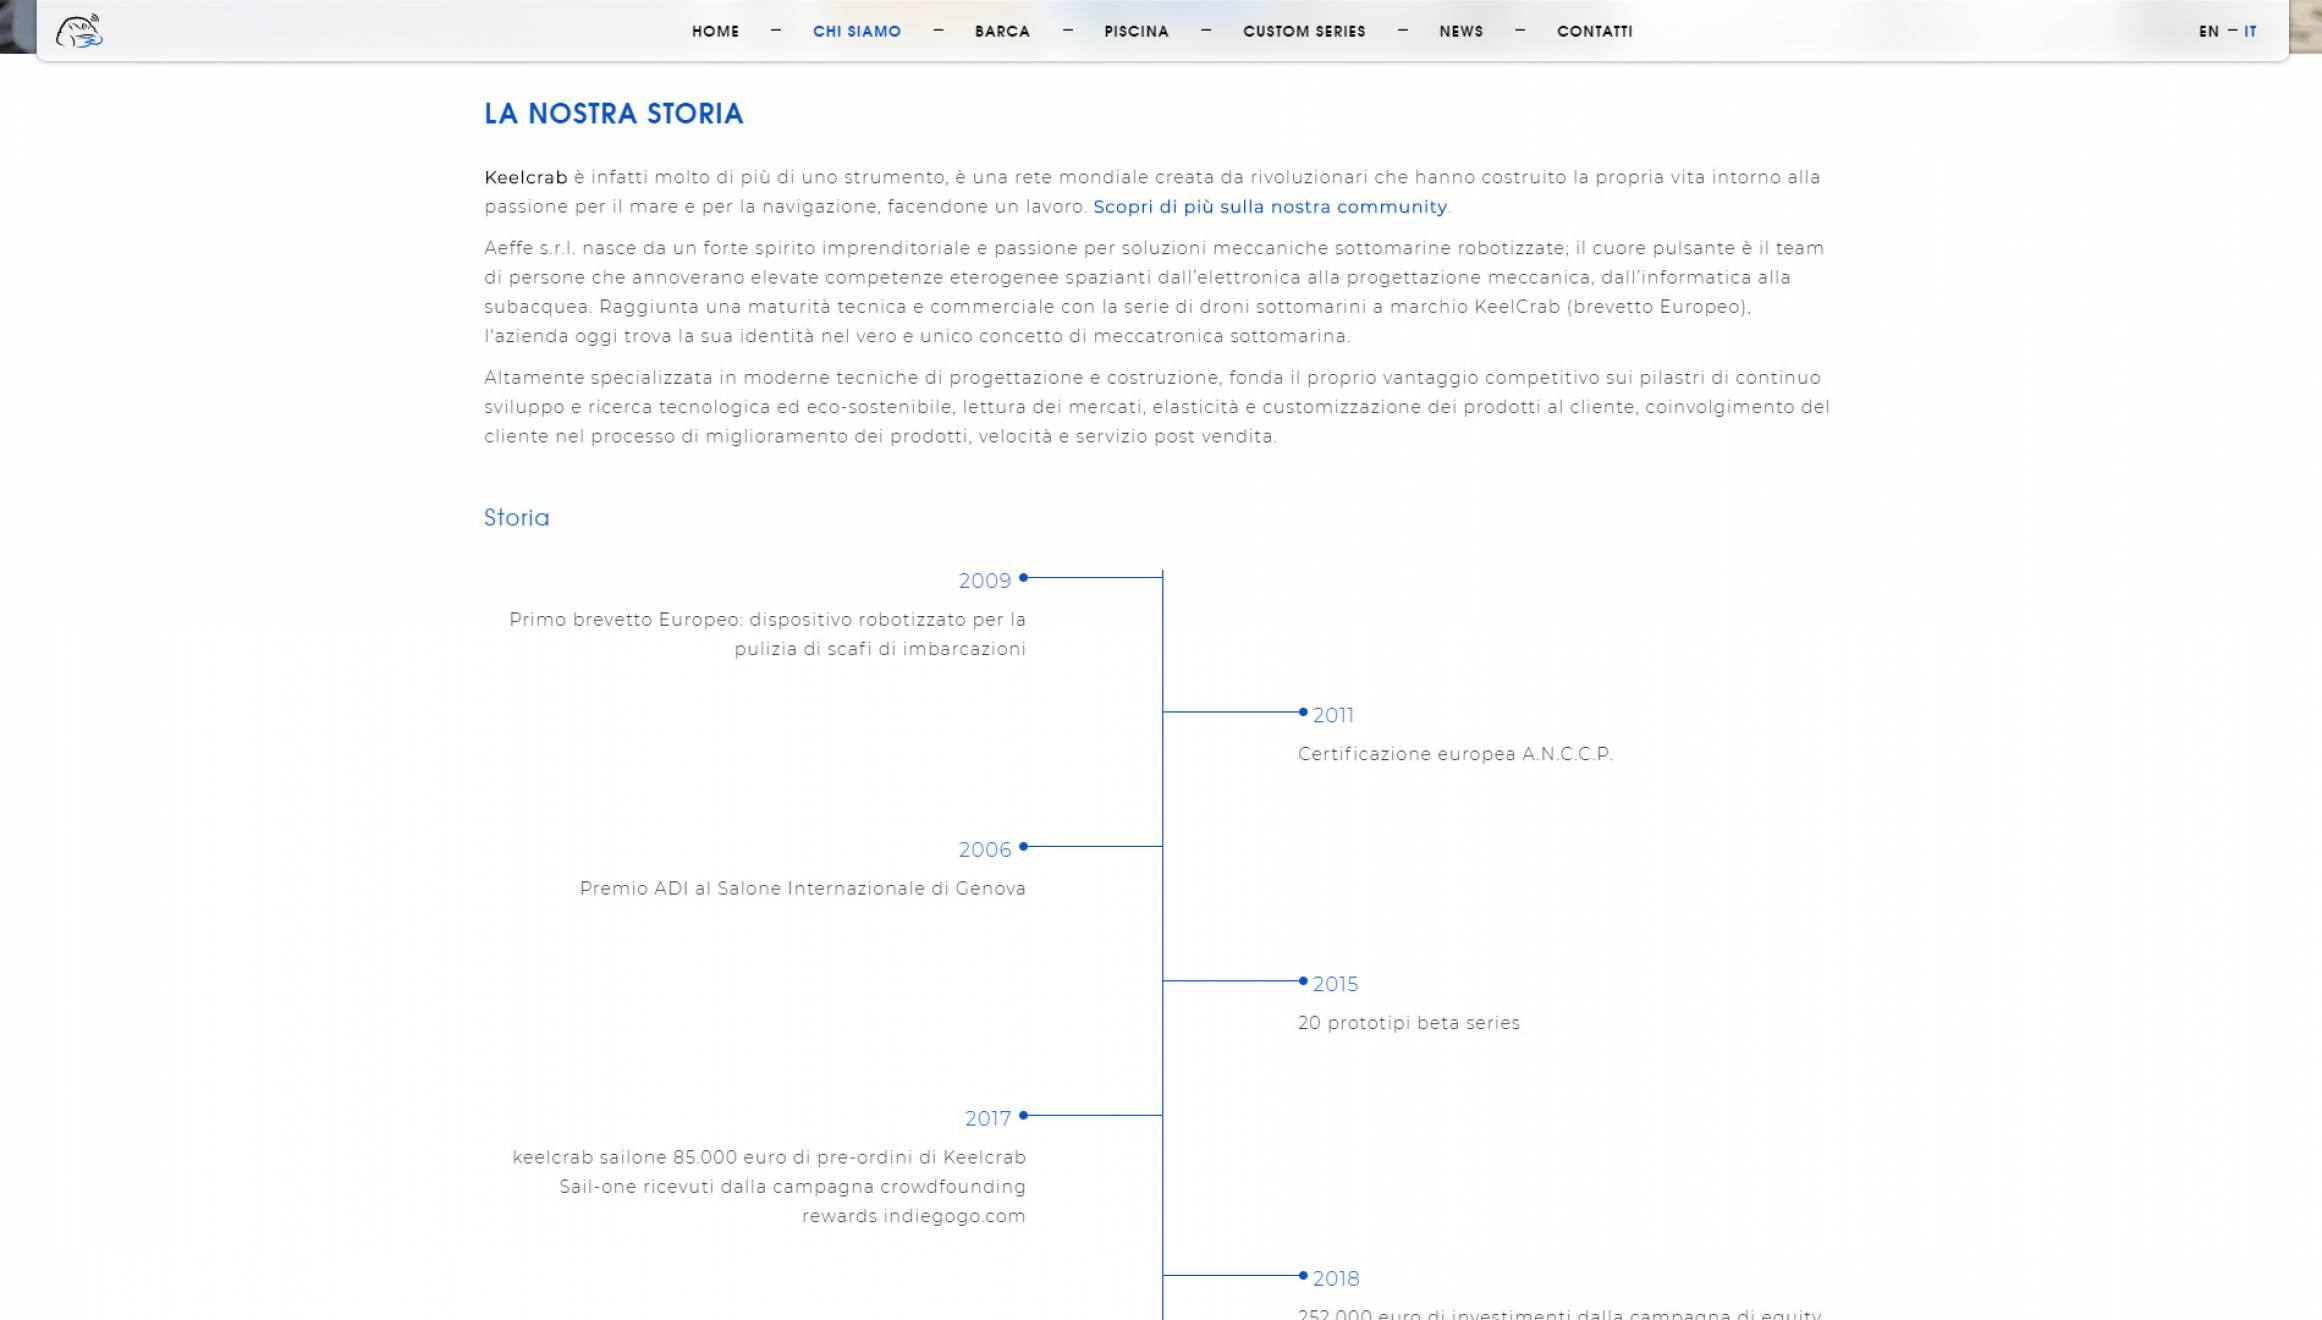Select the 2017 timeline year
The image size is (2322, 1320).
988,1118
